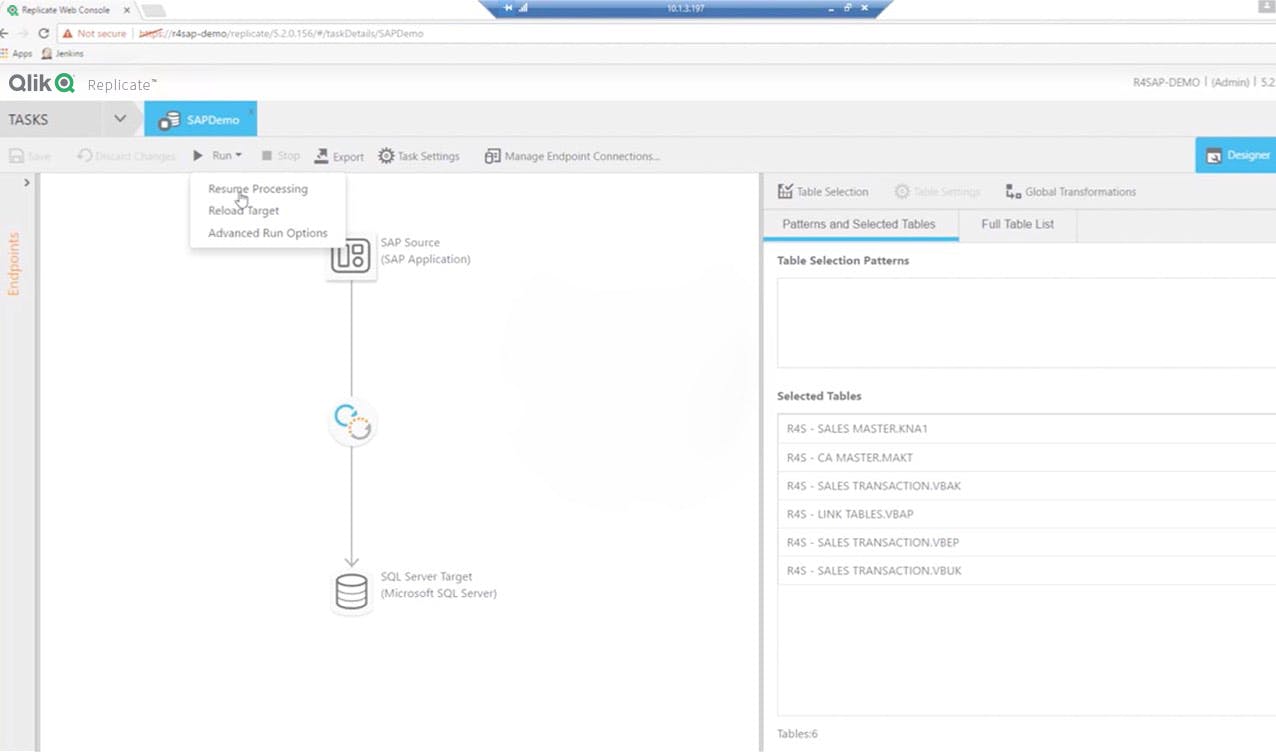Click the Global Transformations label

pyautogui.click(x=1080, y=191)
